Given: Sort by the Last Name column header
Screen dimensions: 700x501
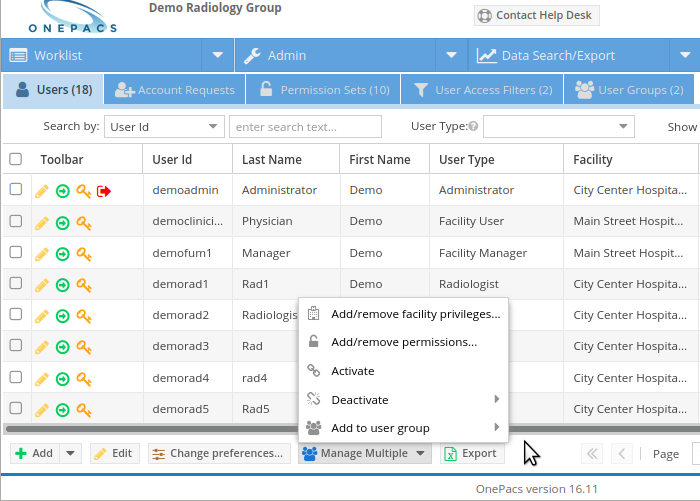Looking at the screenshot, I should coord(286,159).
